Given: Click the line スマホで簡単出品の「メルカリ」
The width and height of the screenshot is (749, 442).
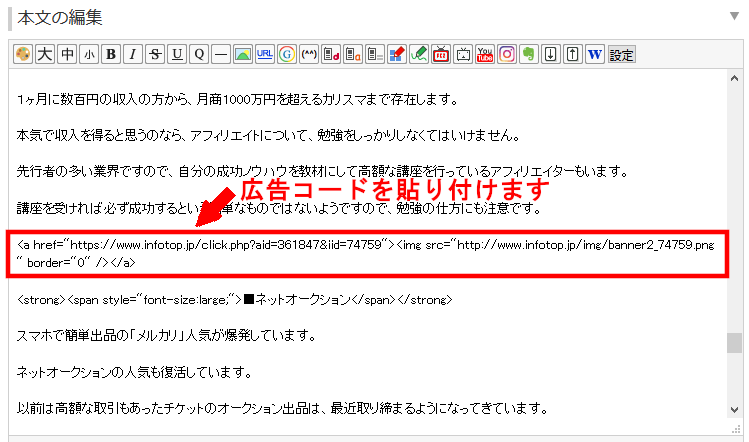Looking at the screenshot, I should point(166,335).
